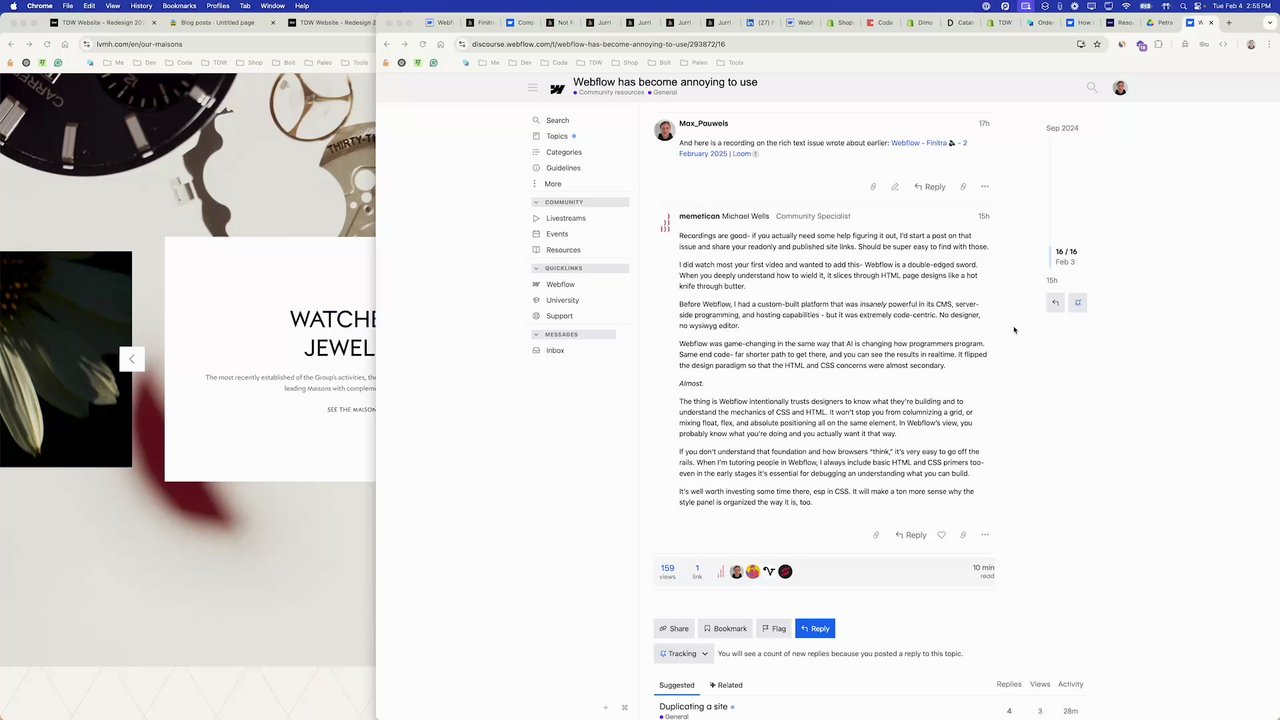Open the Profiles menu

[218, 6]
